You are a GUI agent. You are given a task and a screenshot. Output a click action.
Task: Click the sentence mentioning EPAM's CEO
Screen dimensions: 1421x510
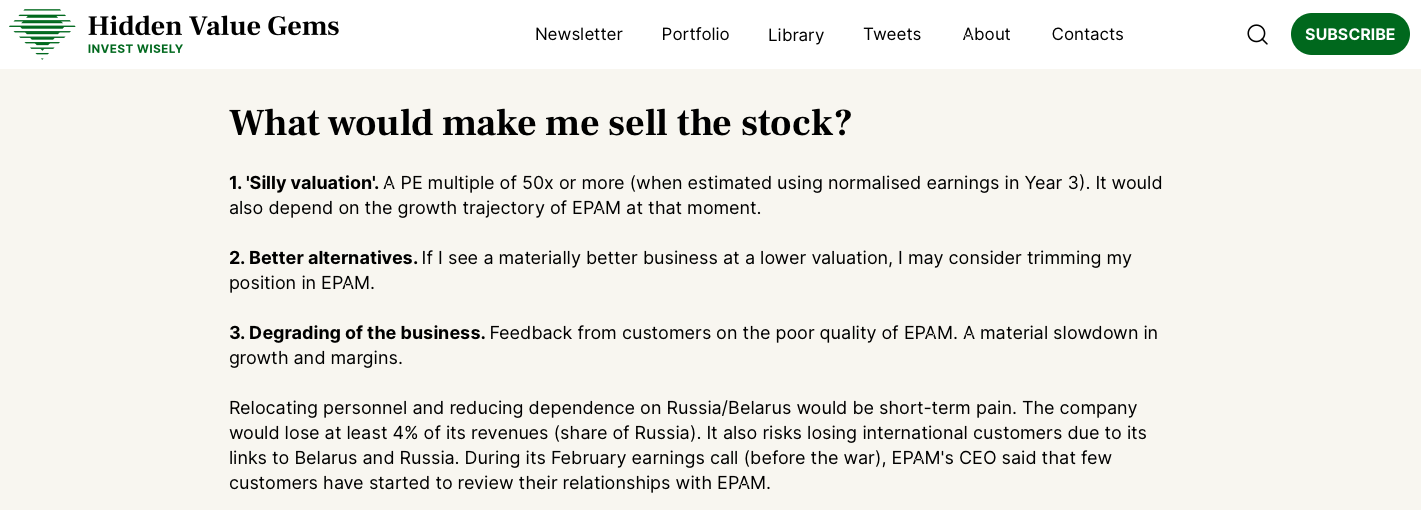(x=671, y=471)
